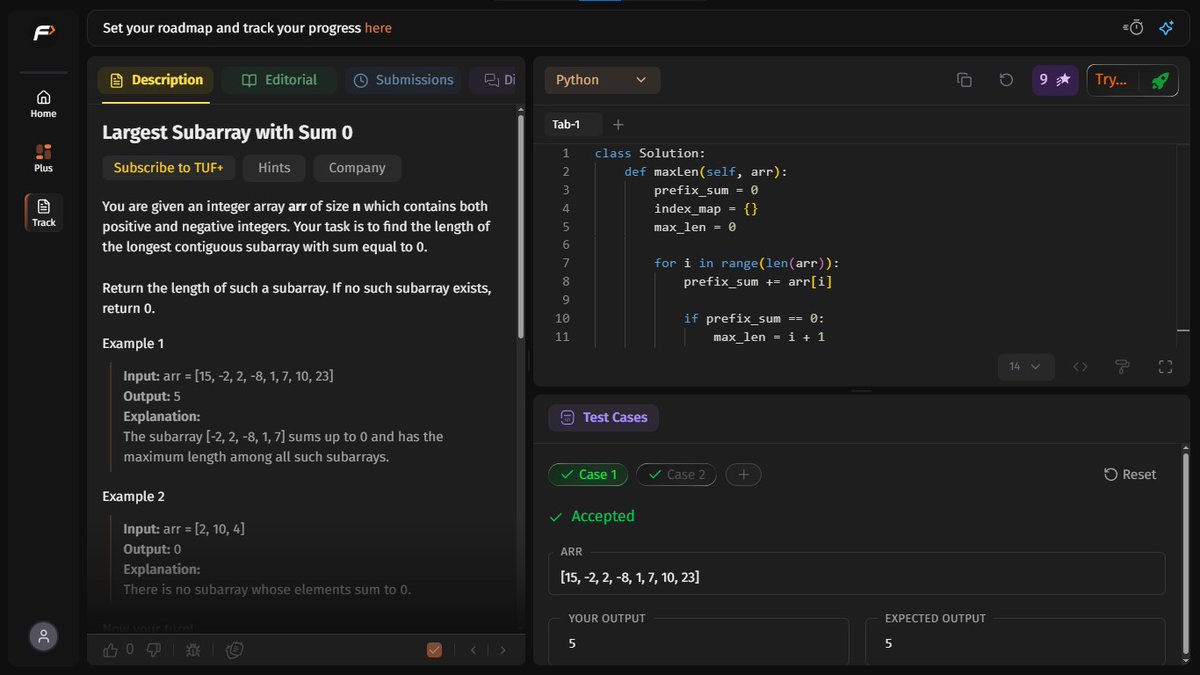Start the stopwatch timer

pyautogui.click(x=1134, y=28)
